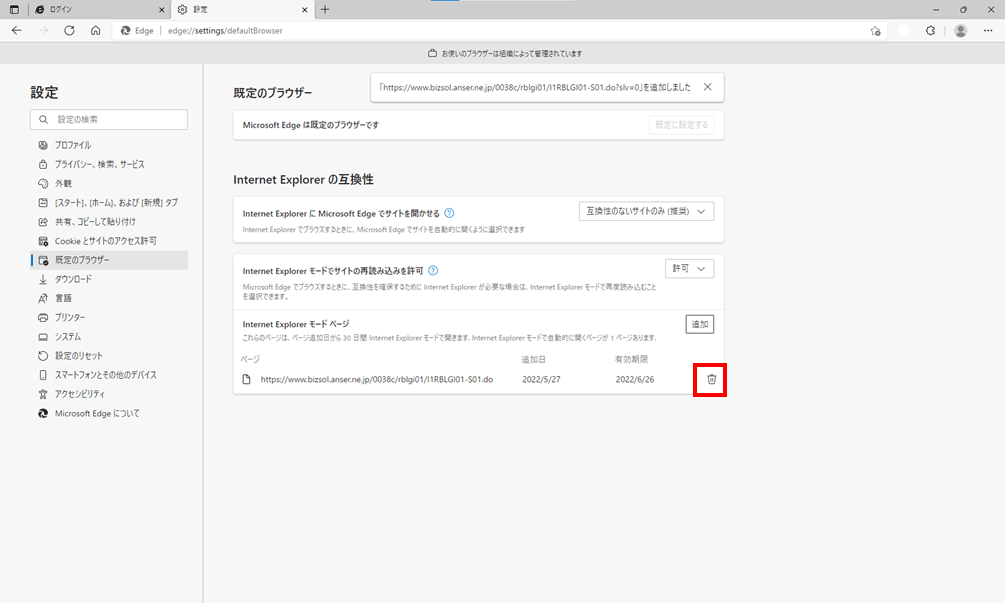Click the Microsoft Edge は既定のブラウザーです text
The width and height of the screenshot is (1005, 603).
310,125
